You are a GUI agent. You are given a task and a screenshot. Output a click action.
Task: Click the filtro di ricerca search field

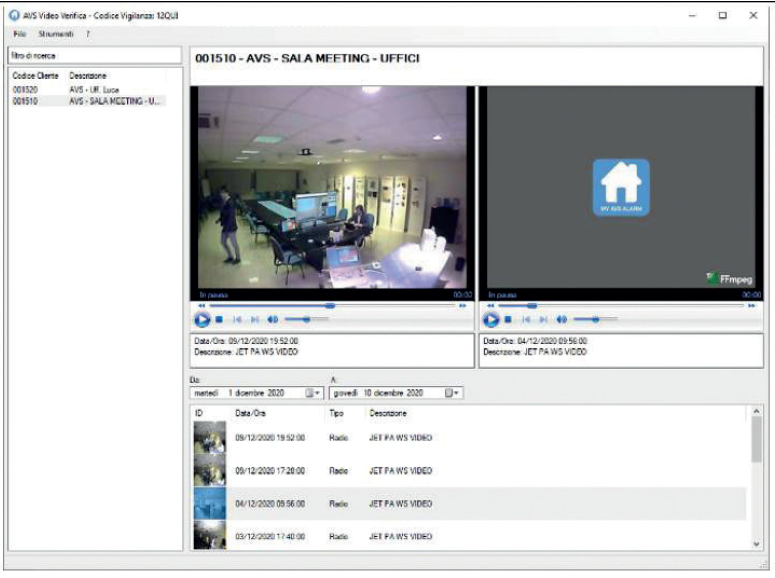tap(94, 55)
